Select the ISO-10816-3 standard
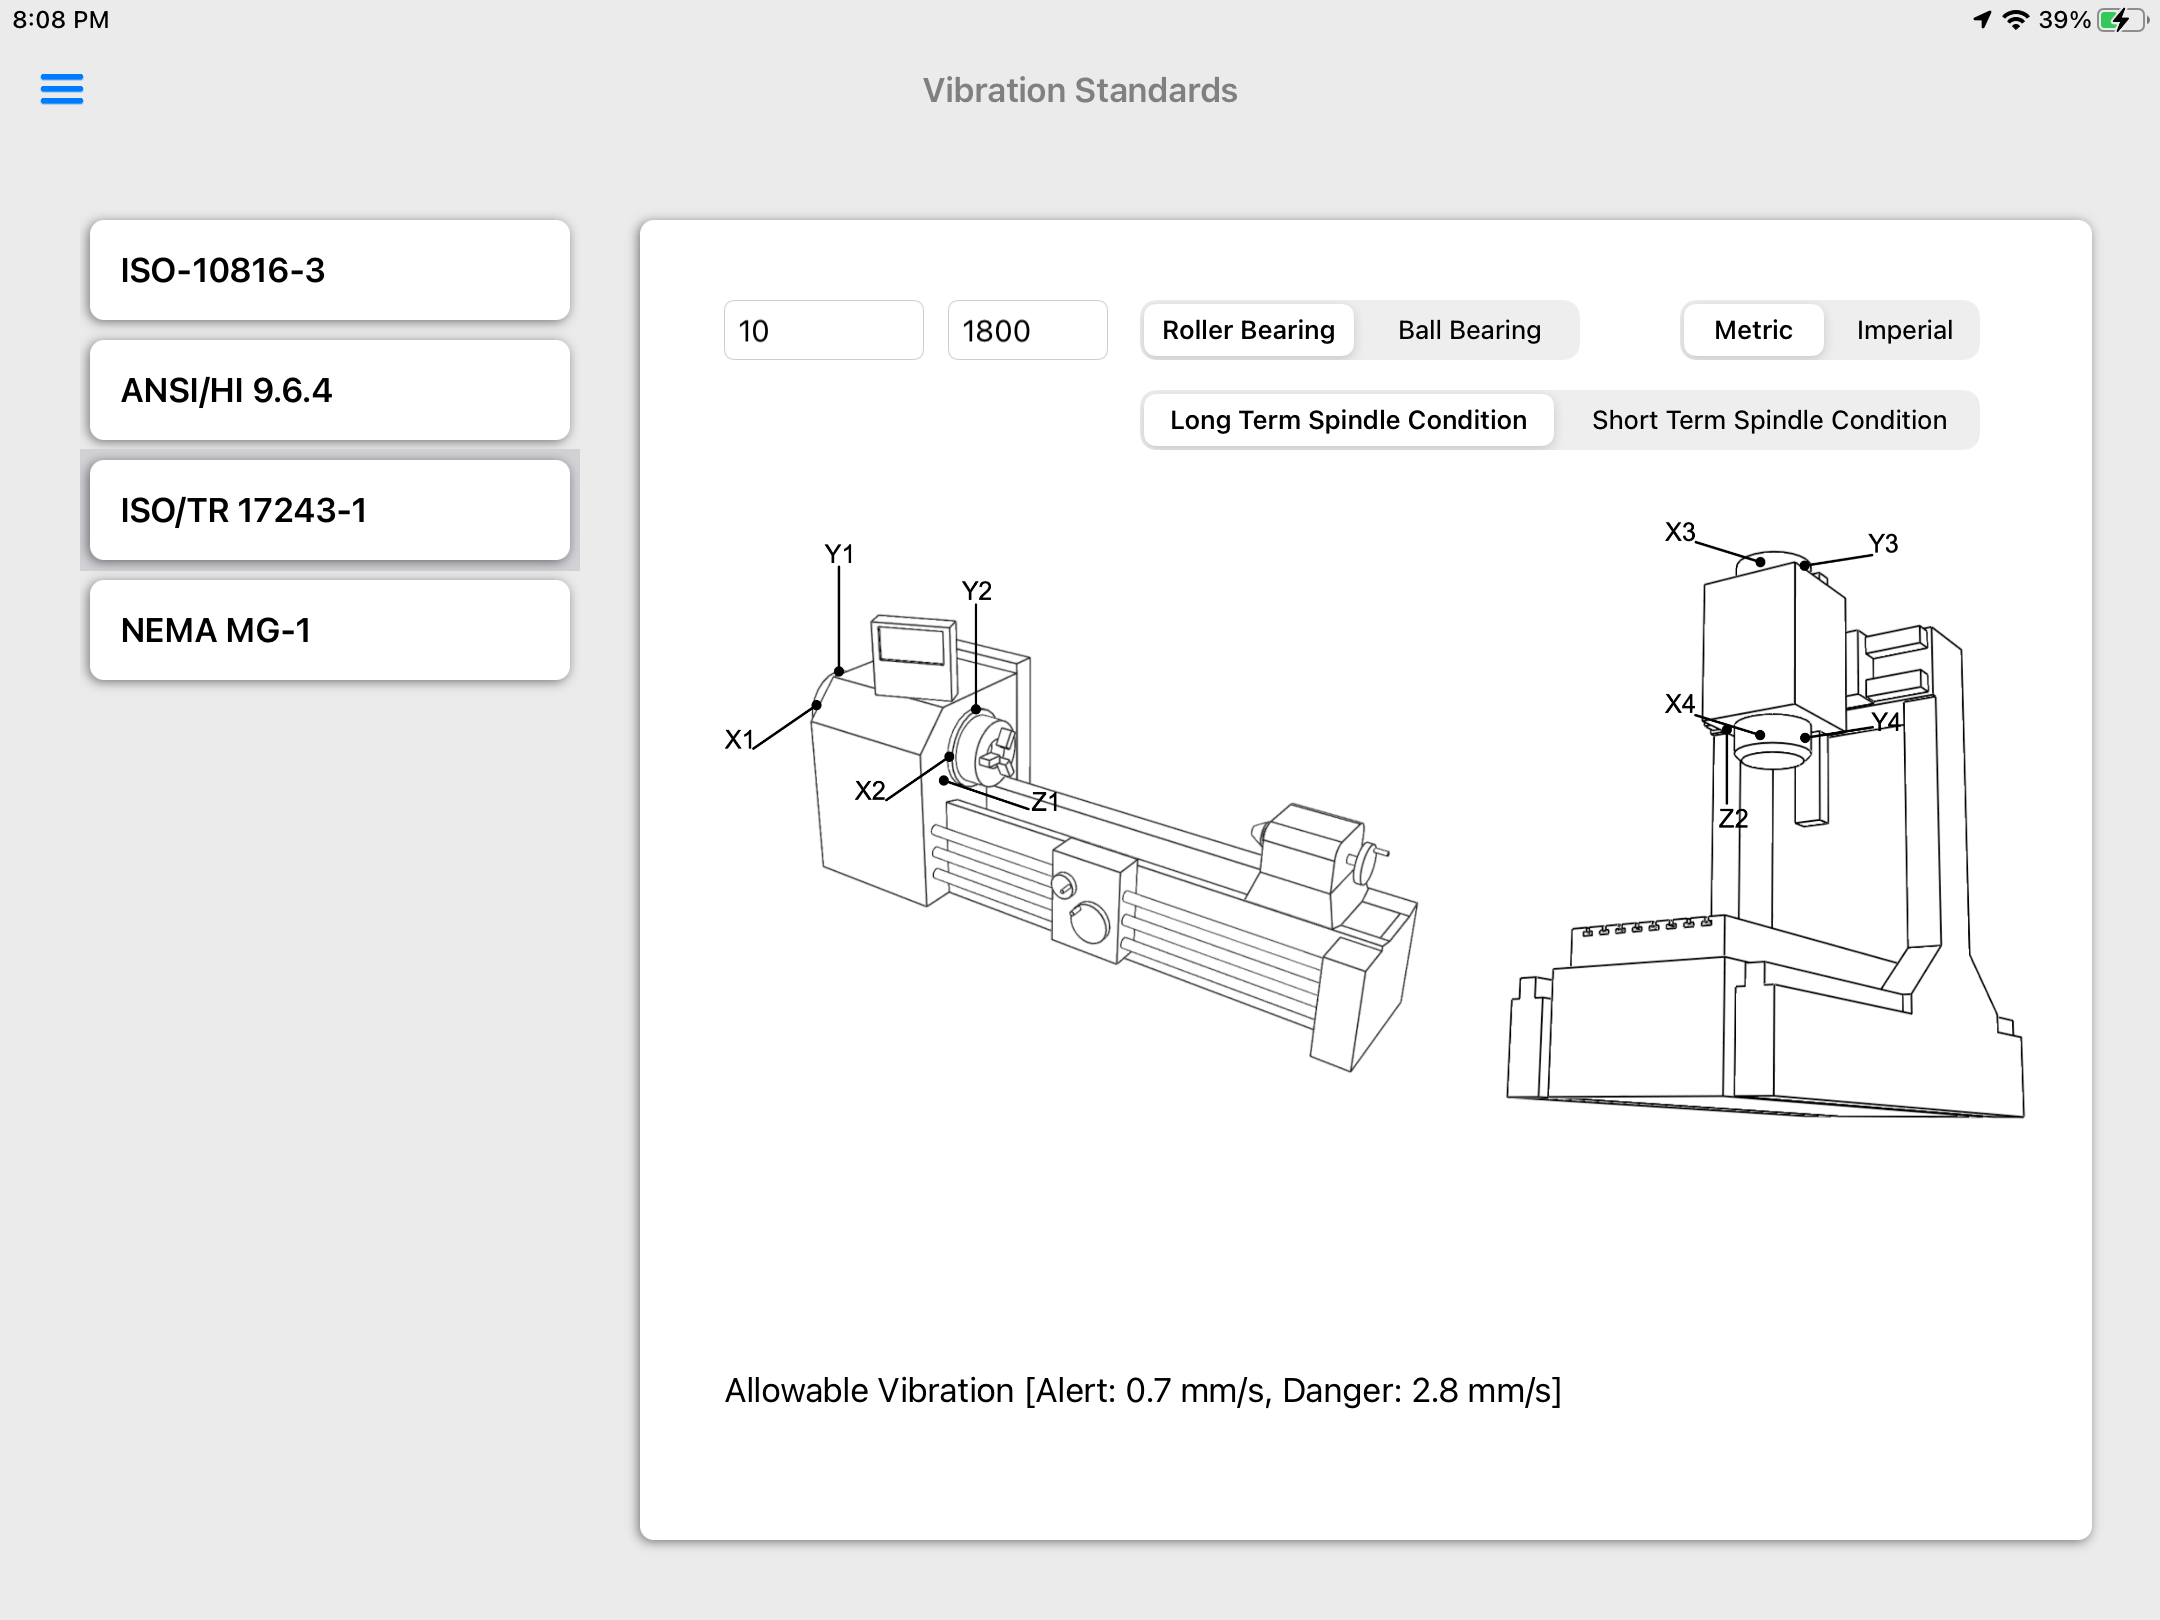The image size is (2160, 1620). click(x=330, y=270)
